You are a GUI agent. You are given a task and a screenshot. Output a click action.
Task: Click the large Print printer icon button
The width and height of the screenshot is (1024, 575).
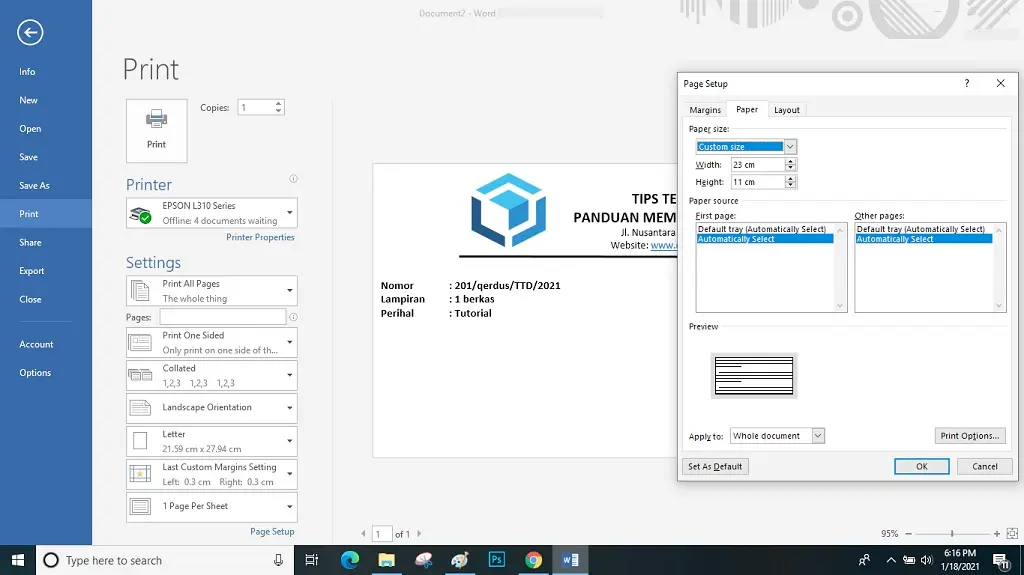pyautogui.click(x=157, y=131)
